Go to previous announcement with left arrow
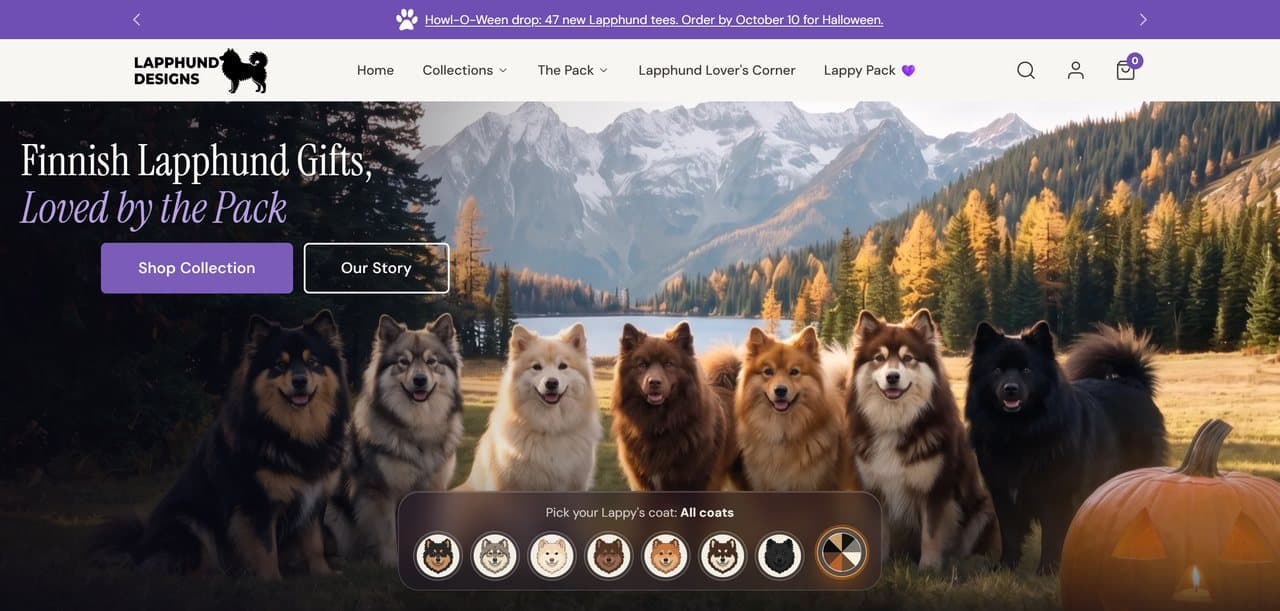Screen dimensions: 1280x611 137,19
